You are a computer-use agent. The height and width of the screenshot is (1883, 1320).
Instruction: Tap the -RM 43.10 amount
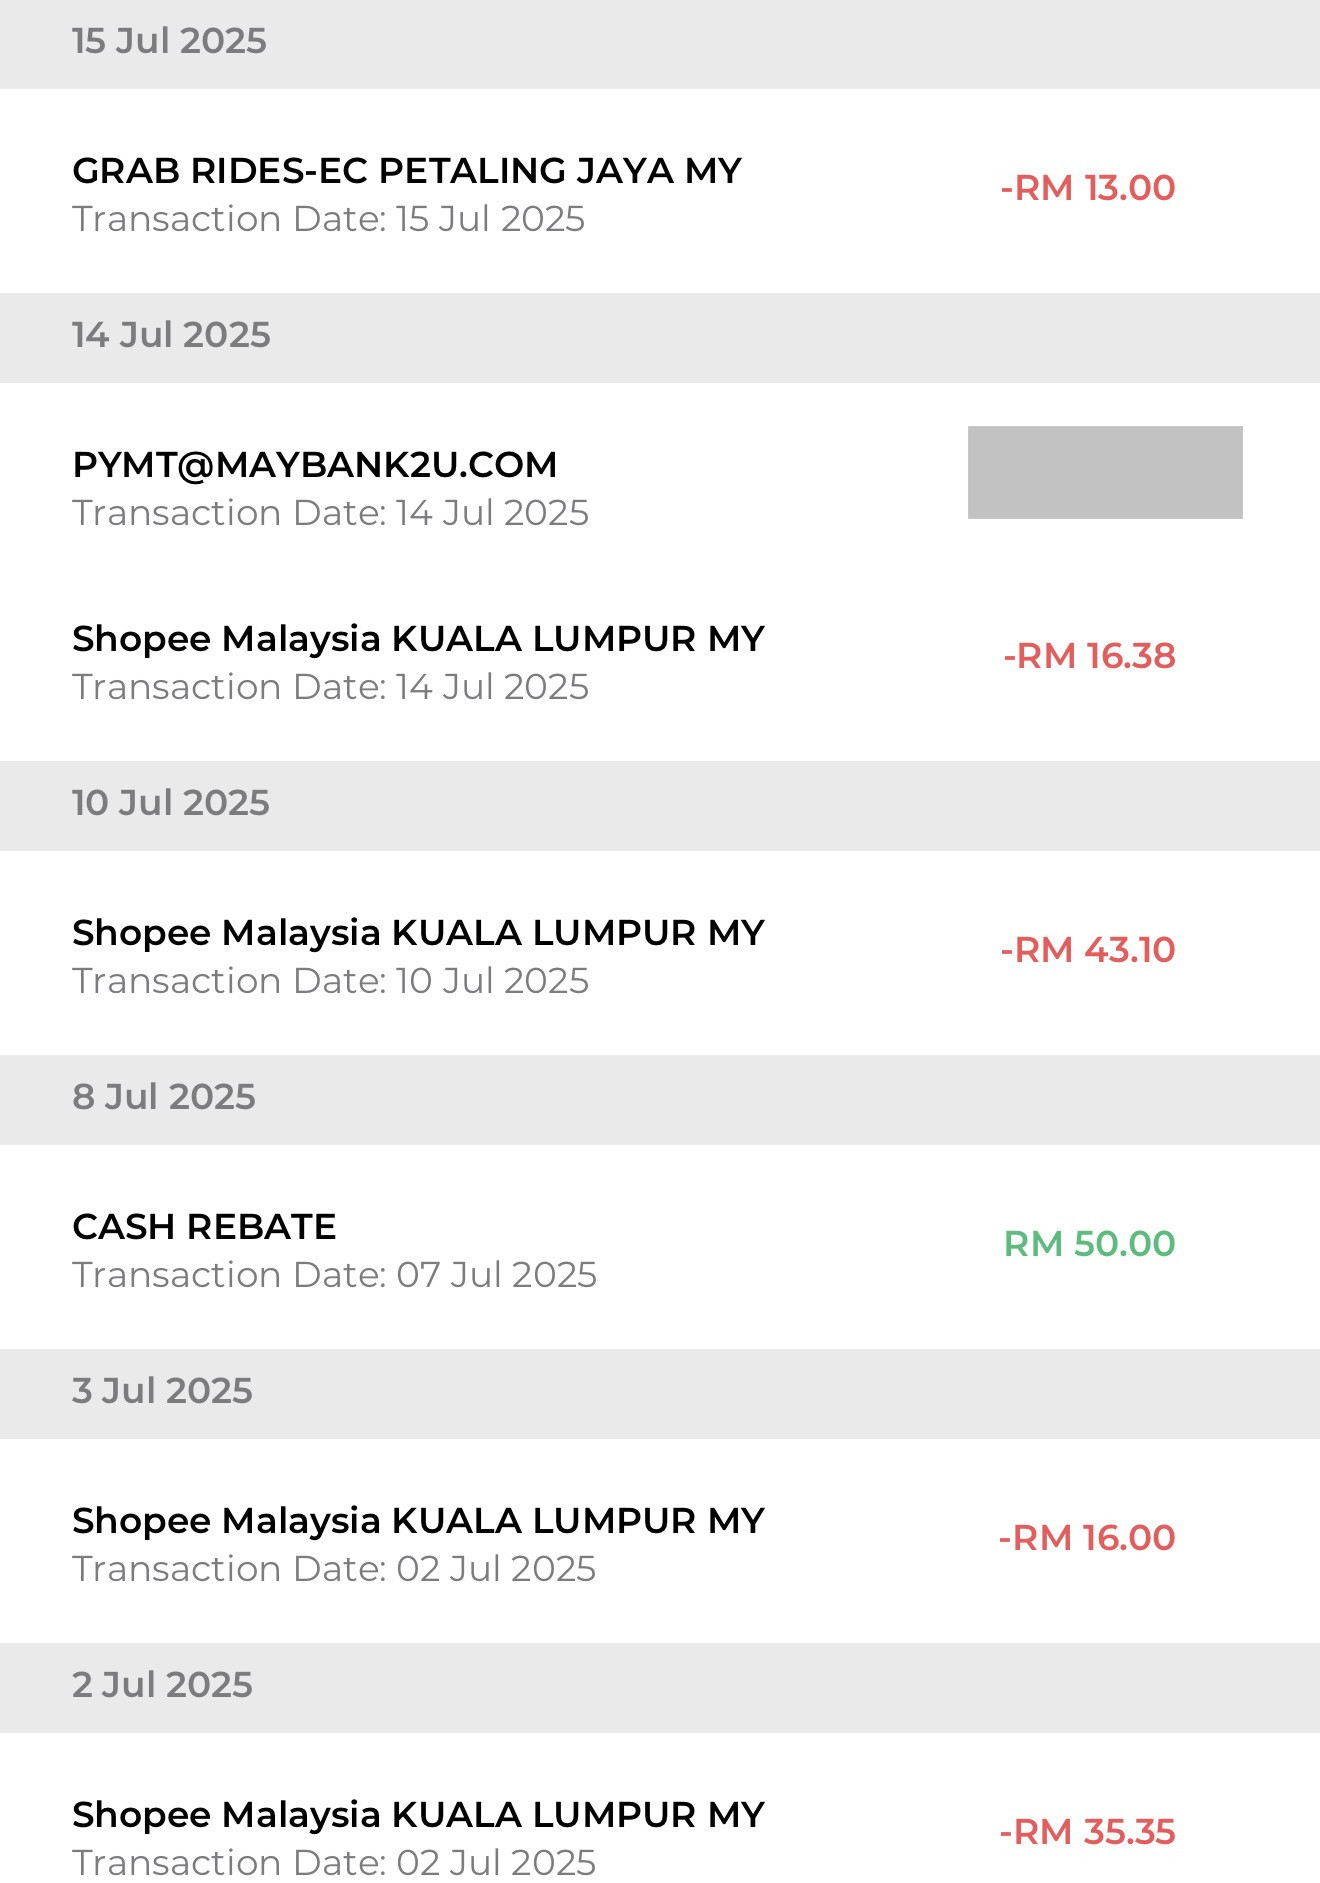1088,950
